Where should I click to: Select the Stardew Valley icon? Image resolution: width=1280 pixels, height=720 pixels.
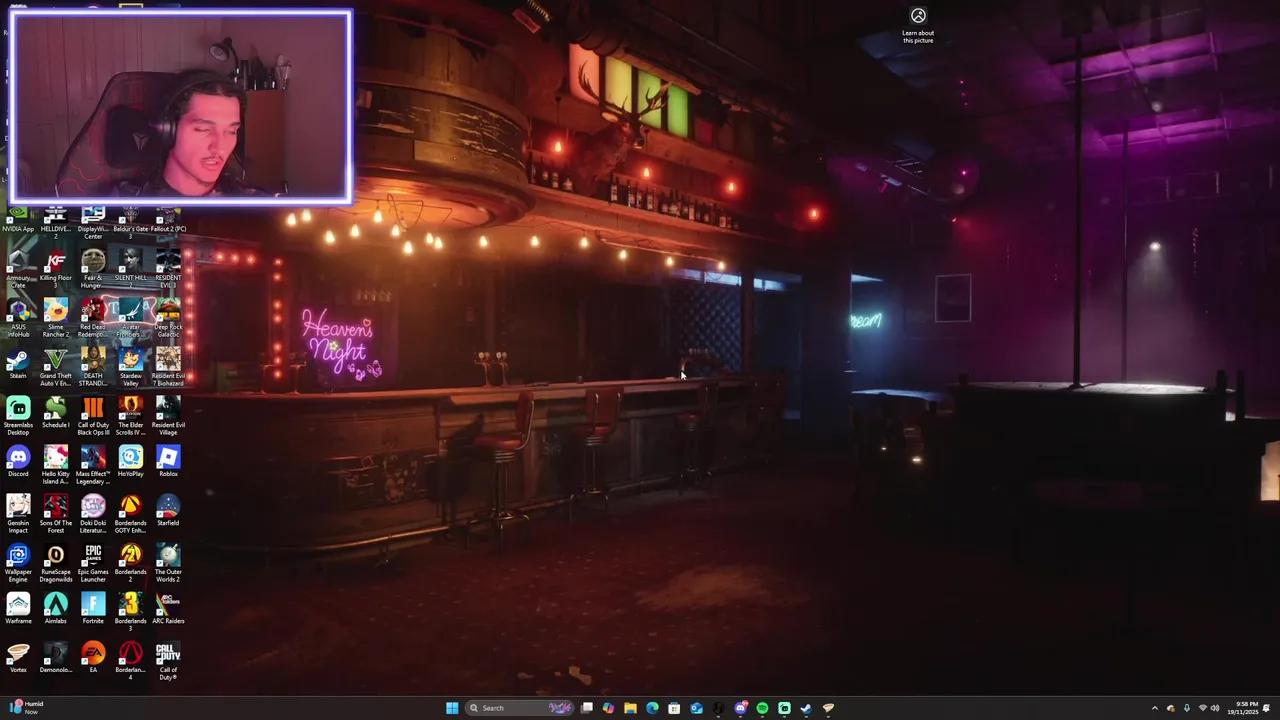130,368
